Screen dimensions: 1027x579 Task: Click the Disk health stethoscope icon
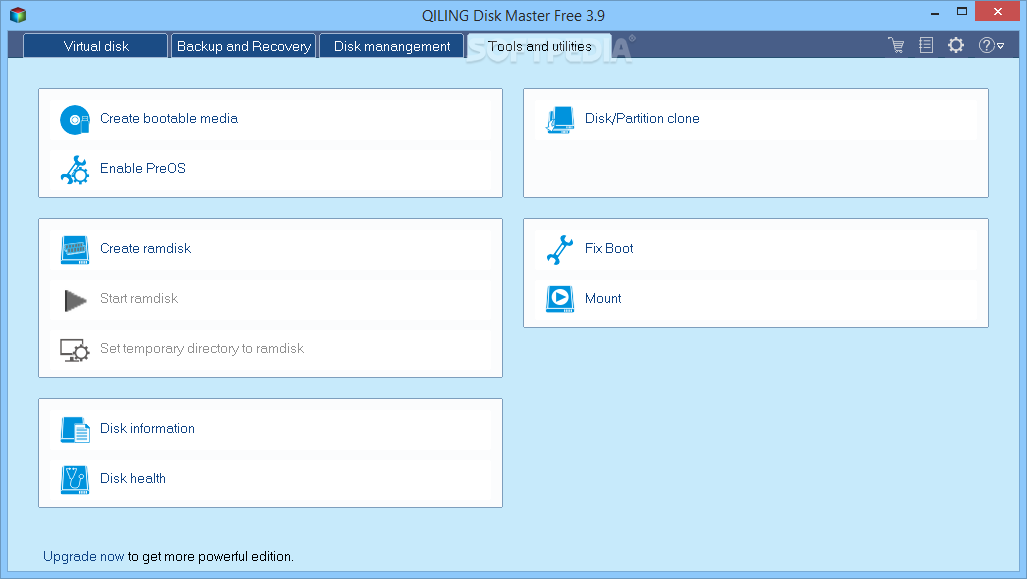pyautogui.click(x=75, y=479)
